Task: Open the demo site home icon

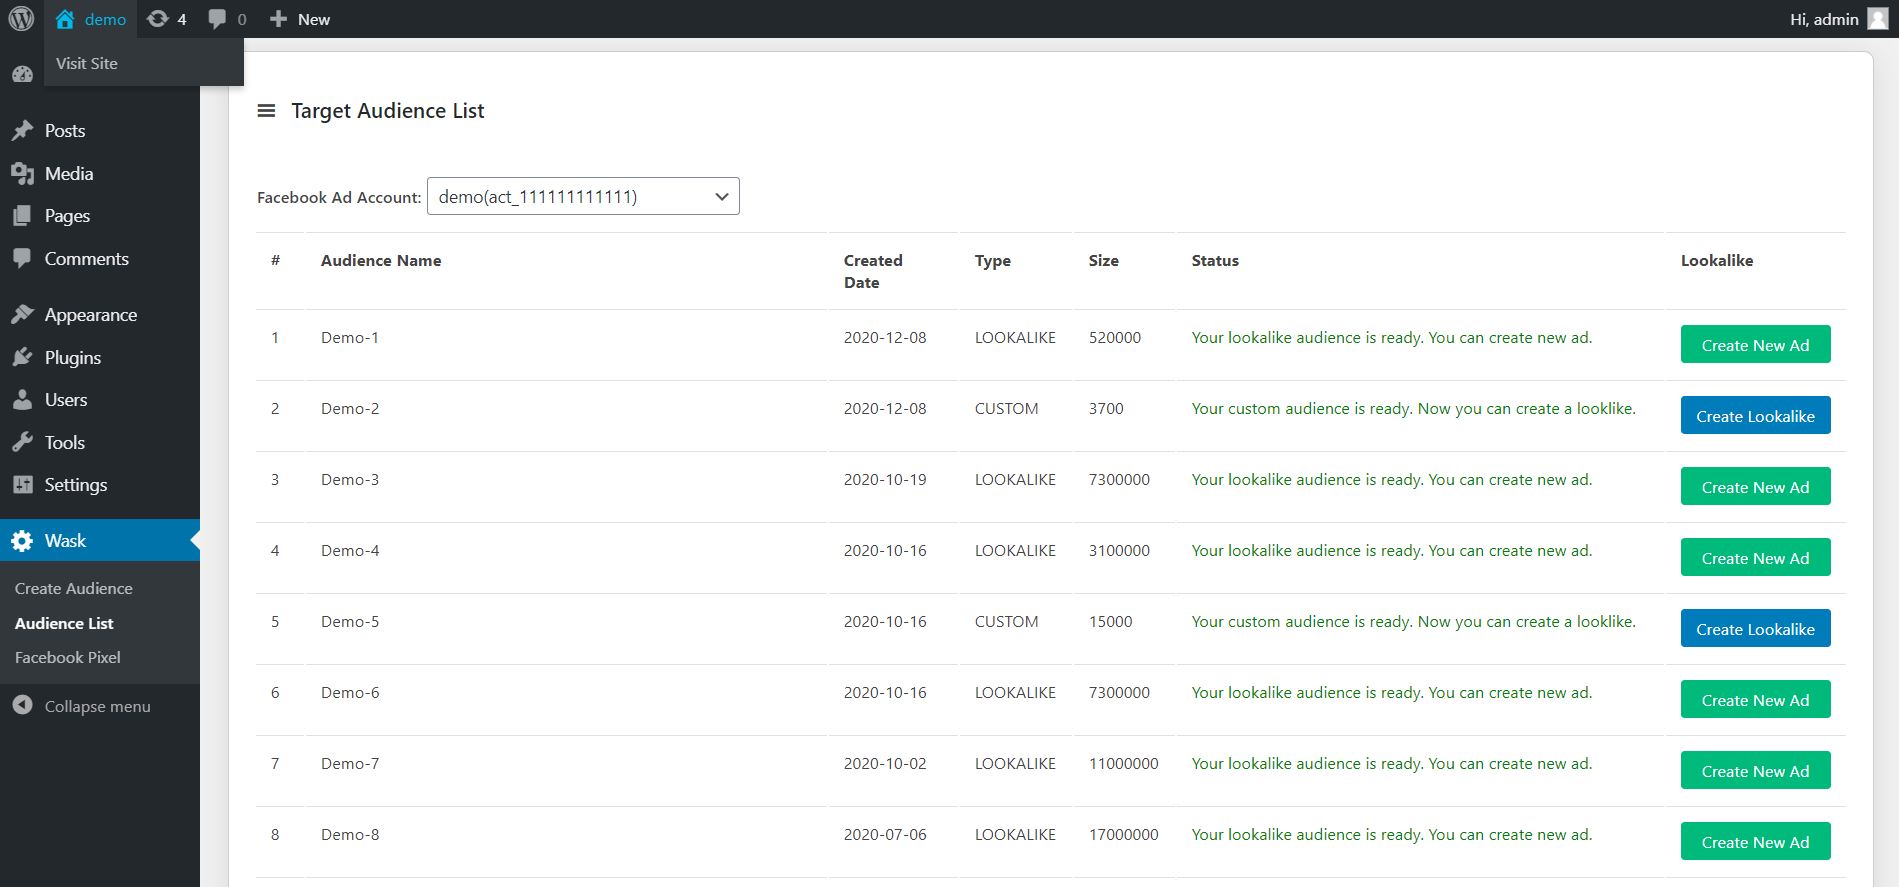Action: (x=65, y=19)
